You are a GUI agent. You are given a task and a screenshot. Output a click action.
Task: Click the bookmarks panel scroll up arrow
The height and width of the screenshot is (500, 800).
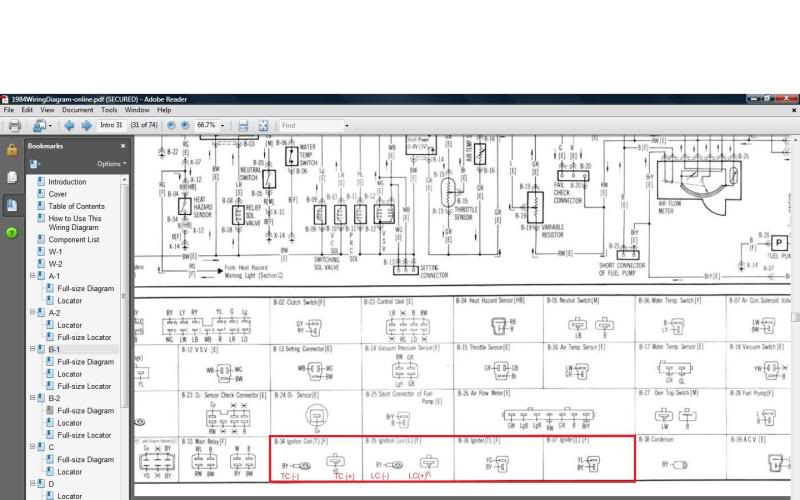click(x=124, y=180)
